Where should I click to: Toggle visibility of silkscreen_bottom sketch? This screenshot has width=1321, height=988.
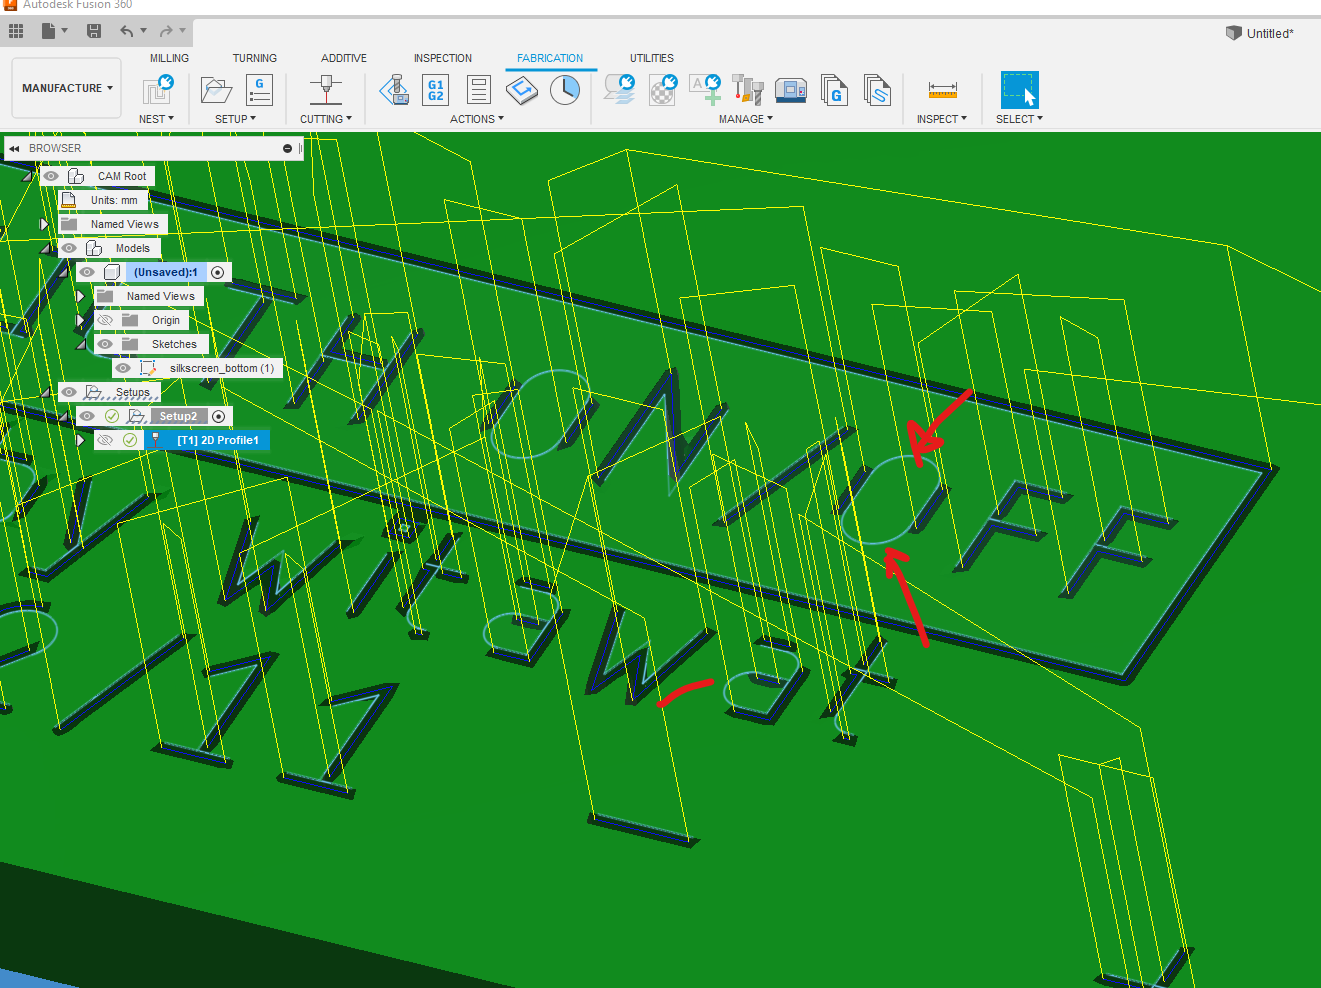point(123,368)
